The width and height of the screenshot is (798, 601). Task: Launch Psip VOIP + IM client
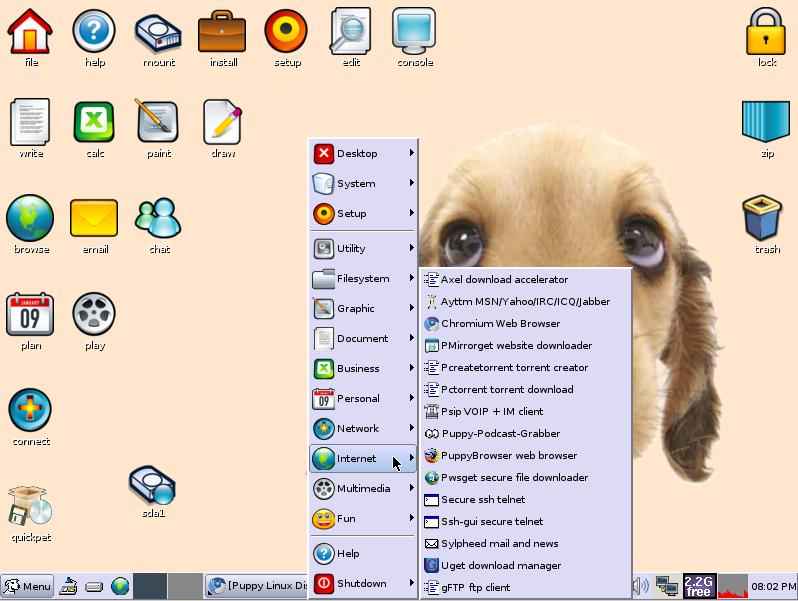click(525, 411)
